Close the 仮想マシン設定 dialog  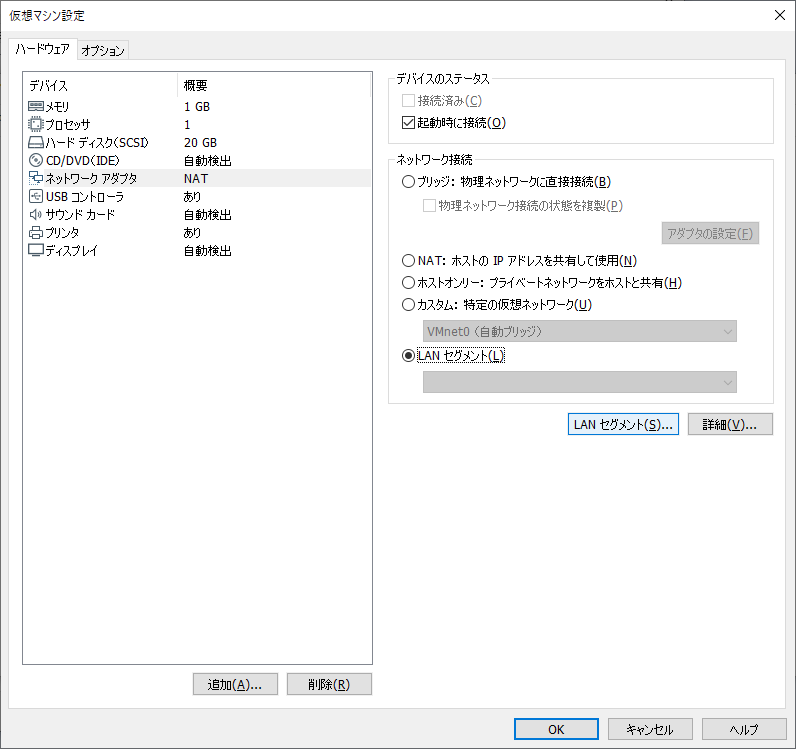[x=780, y=15]
